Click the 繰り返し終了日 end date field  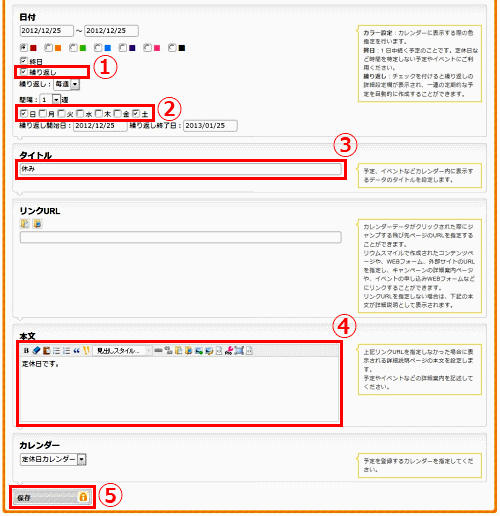pos(210,126)
